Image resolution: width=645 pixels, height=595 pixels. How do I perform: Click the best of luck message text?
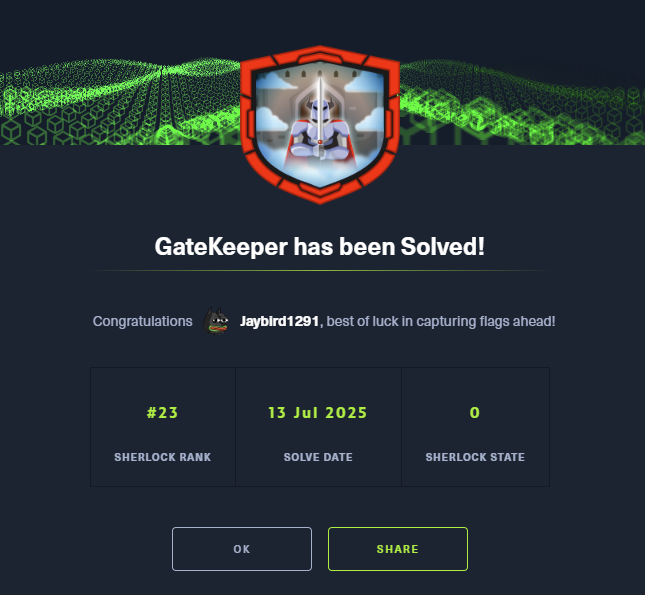coord(441,321)
